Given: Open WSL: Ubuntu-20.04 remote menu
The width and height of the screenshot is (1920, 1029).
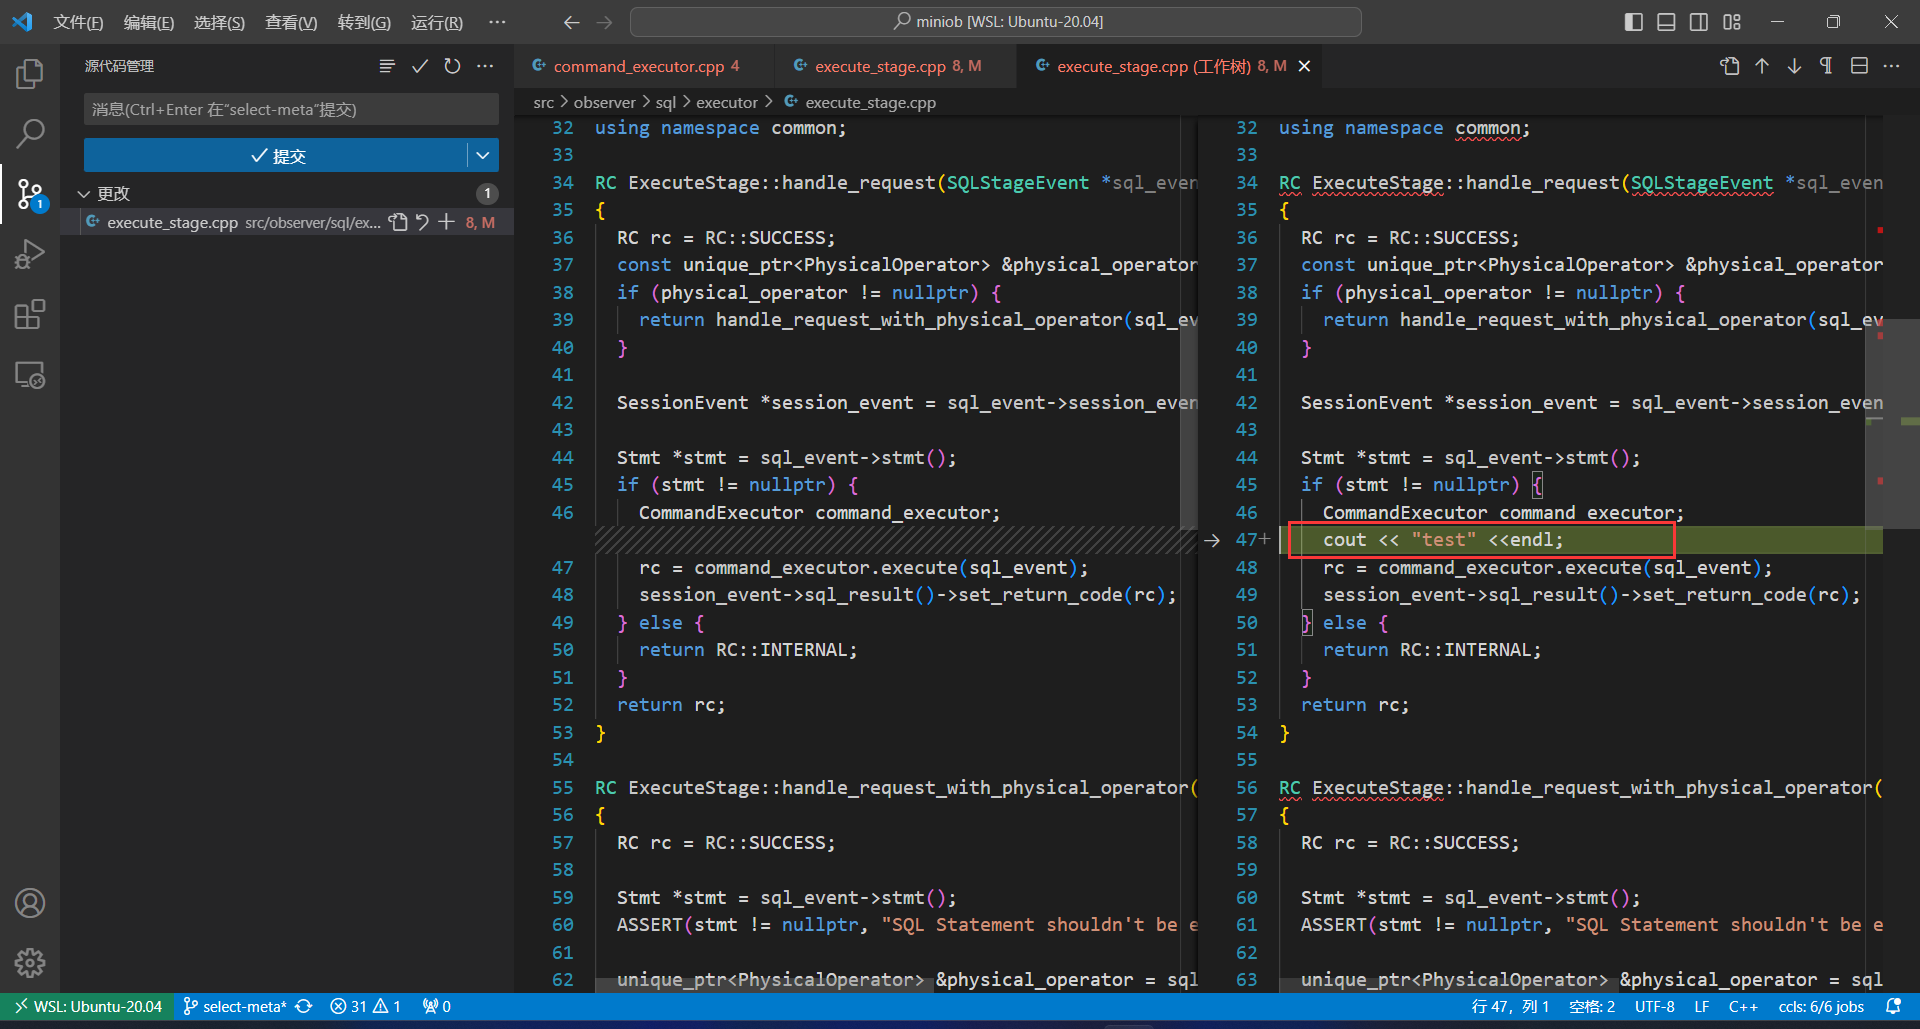Looking at the screenshot, I should (x=87, y=1006).
